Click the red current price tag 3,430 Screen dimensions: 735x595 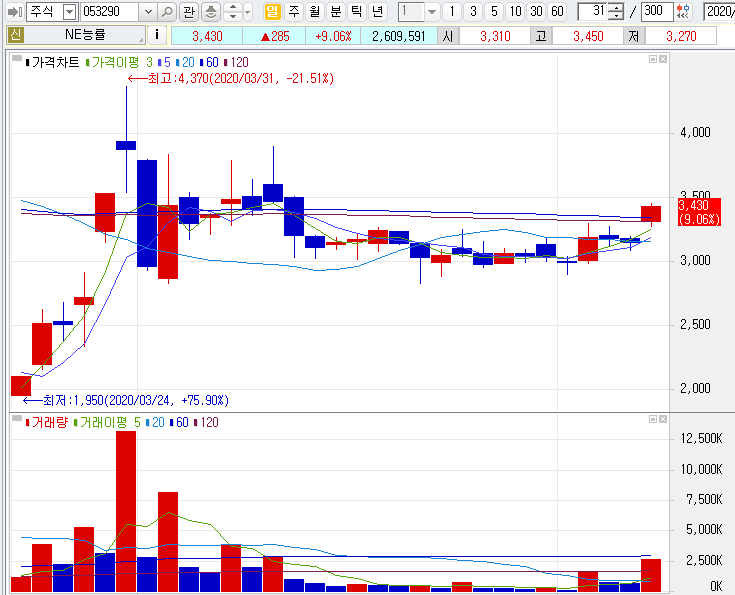tap(699, 211)
